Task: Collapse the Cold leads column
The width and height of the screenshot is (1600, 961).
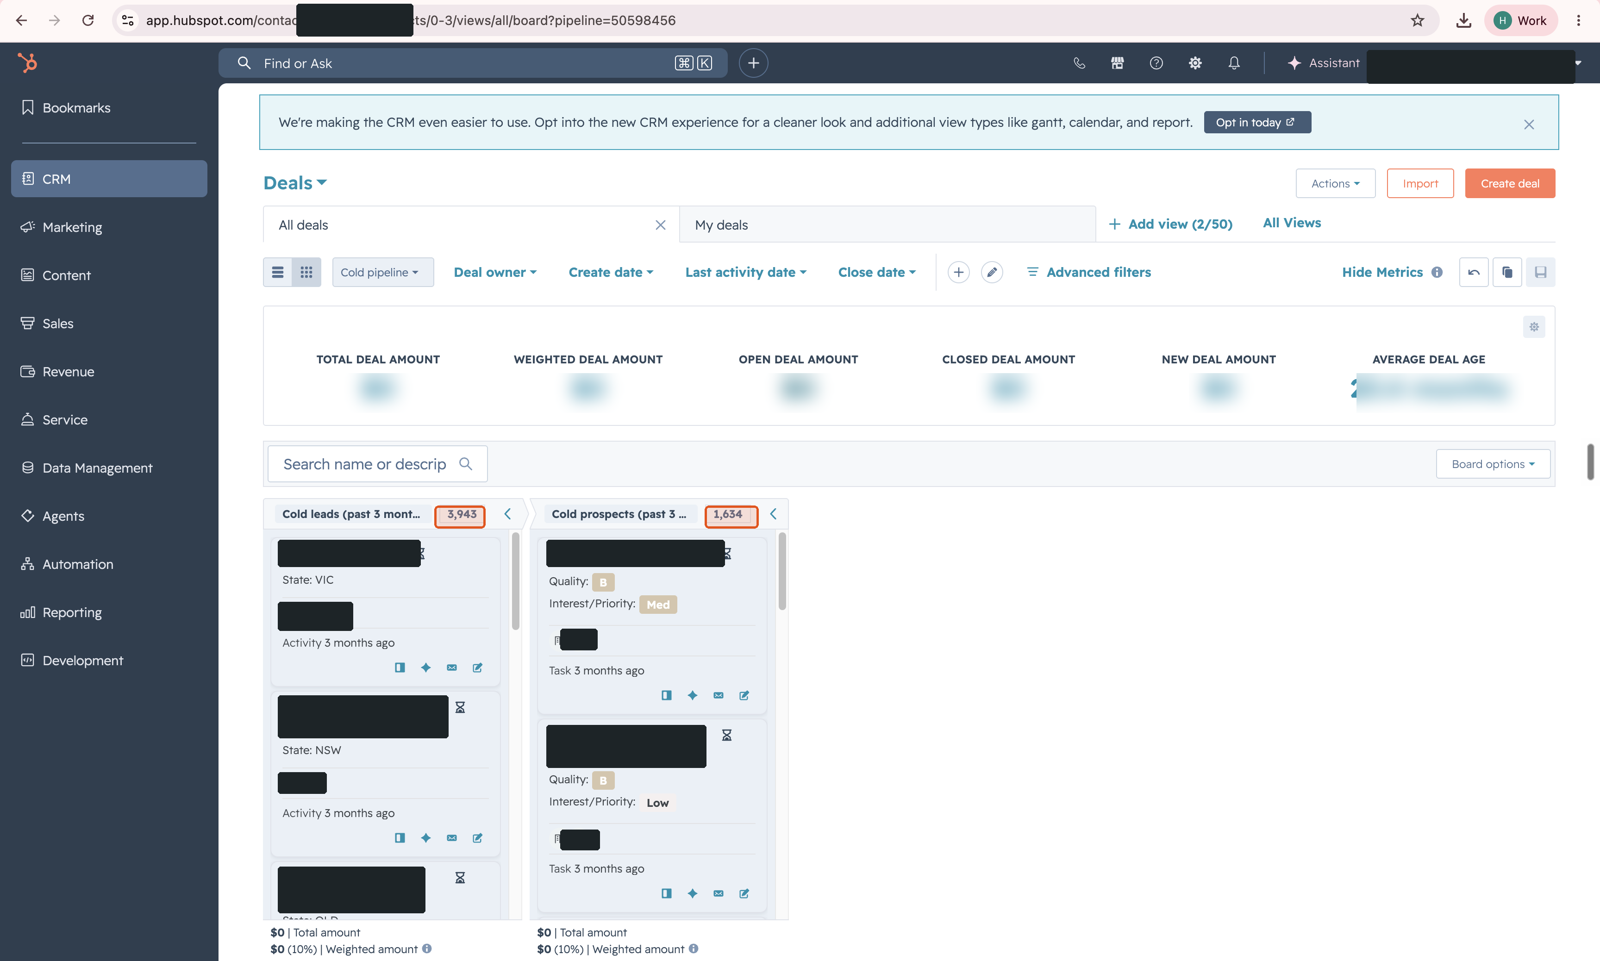Action: pos(507,514)
